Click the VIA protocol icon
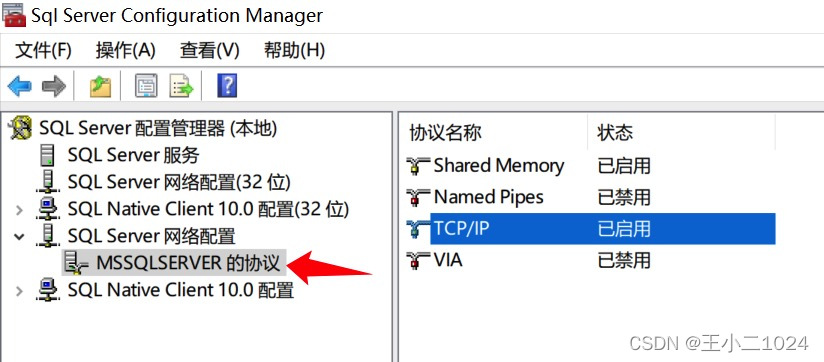The image size is (824, 362). point(417,261)
